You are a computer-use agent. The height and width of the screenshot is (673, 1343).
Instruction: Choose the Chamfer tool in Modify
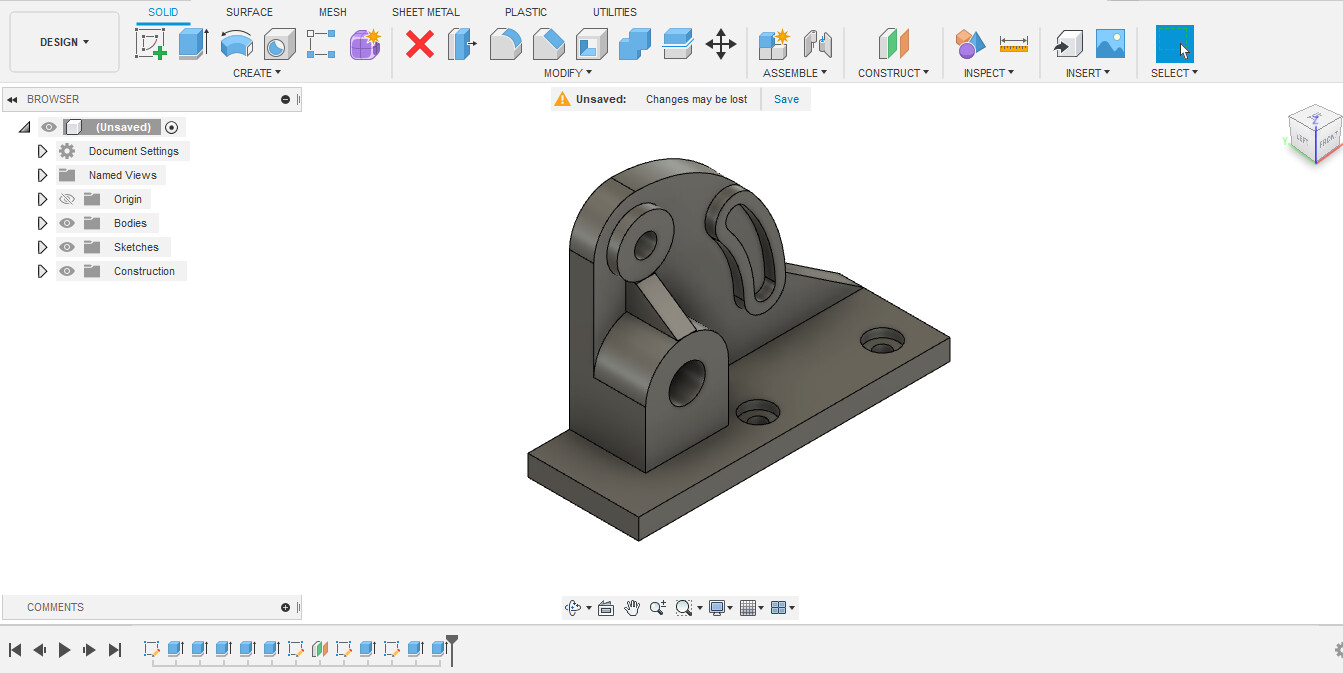548,44
